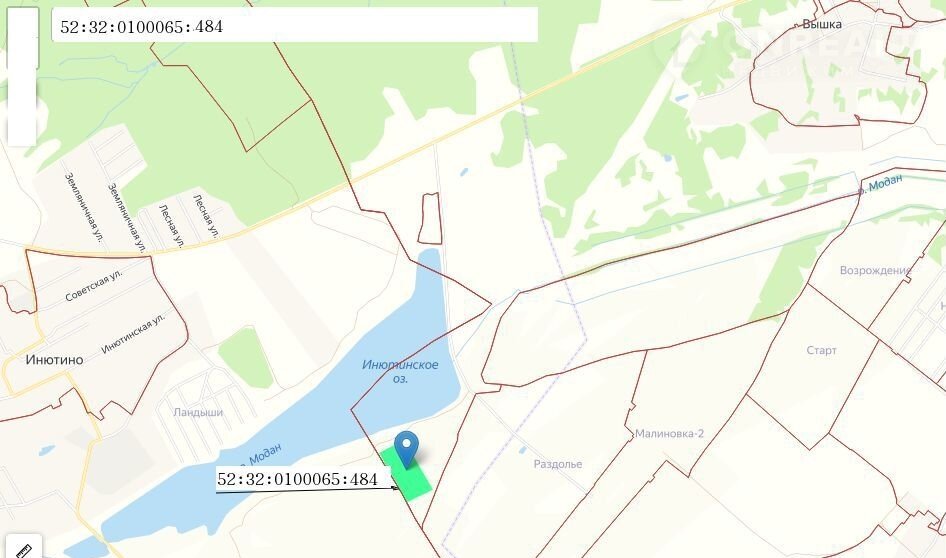The image size is (946, 558).
Task: Click the blue location pin marker
Action: [x=407, y=449]
